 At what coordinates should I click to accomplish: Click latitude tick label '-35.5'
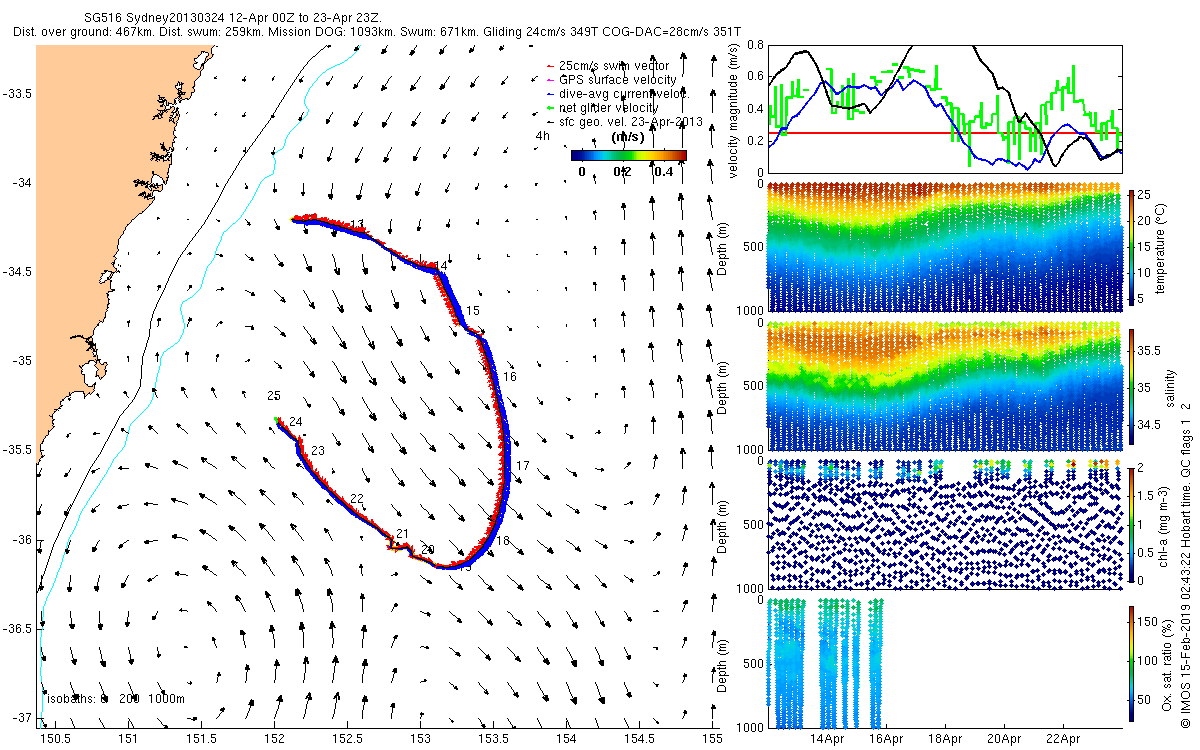click(x=16, y=450)
